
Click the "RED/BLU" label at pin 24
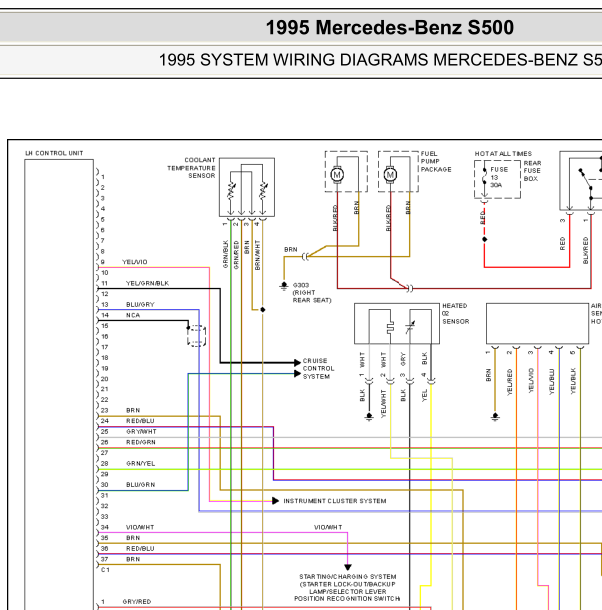point(140,421)
